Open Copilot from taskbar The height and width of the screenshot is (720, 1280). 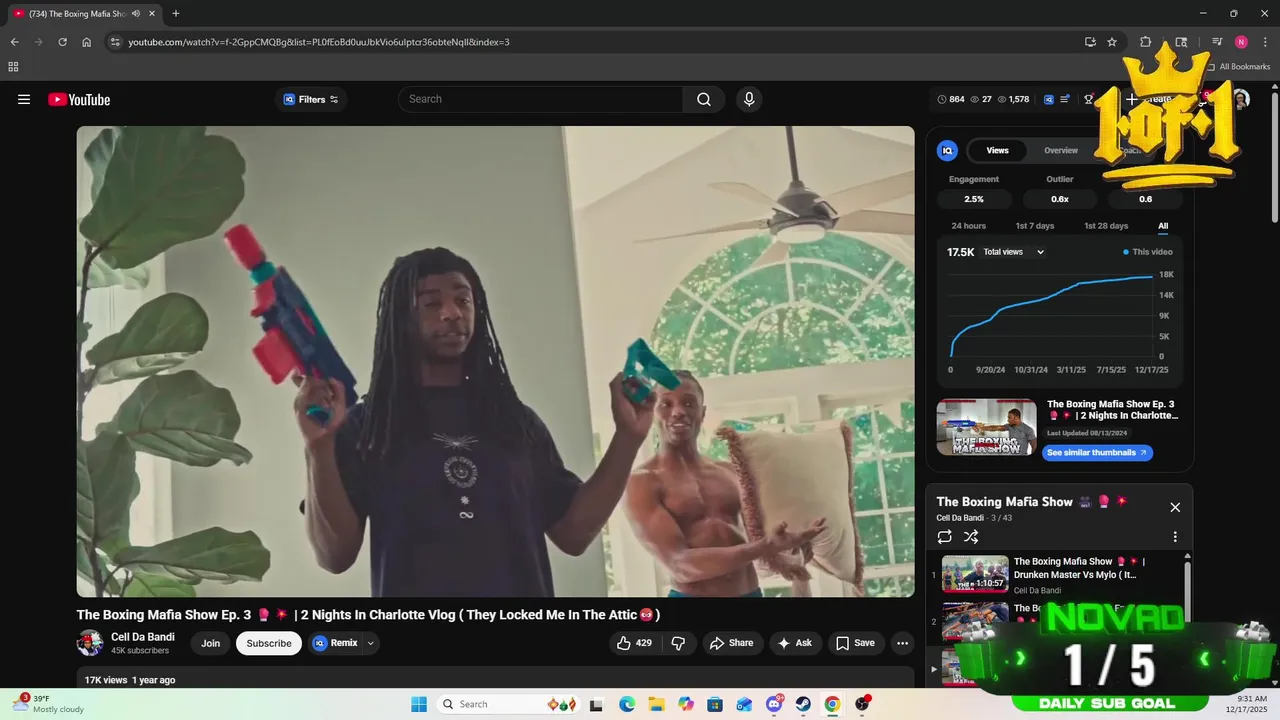[x=686, y=704]
